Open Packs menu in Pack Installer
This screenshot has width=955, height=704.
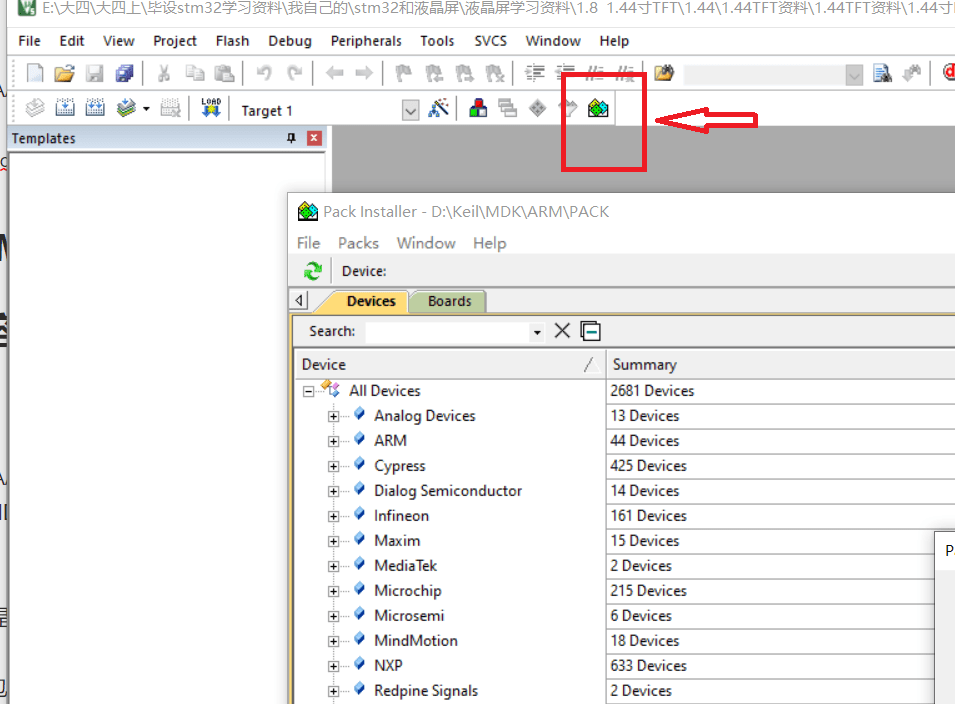coord(358,243)
